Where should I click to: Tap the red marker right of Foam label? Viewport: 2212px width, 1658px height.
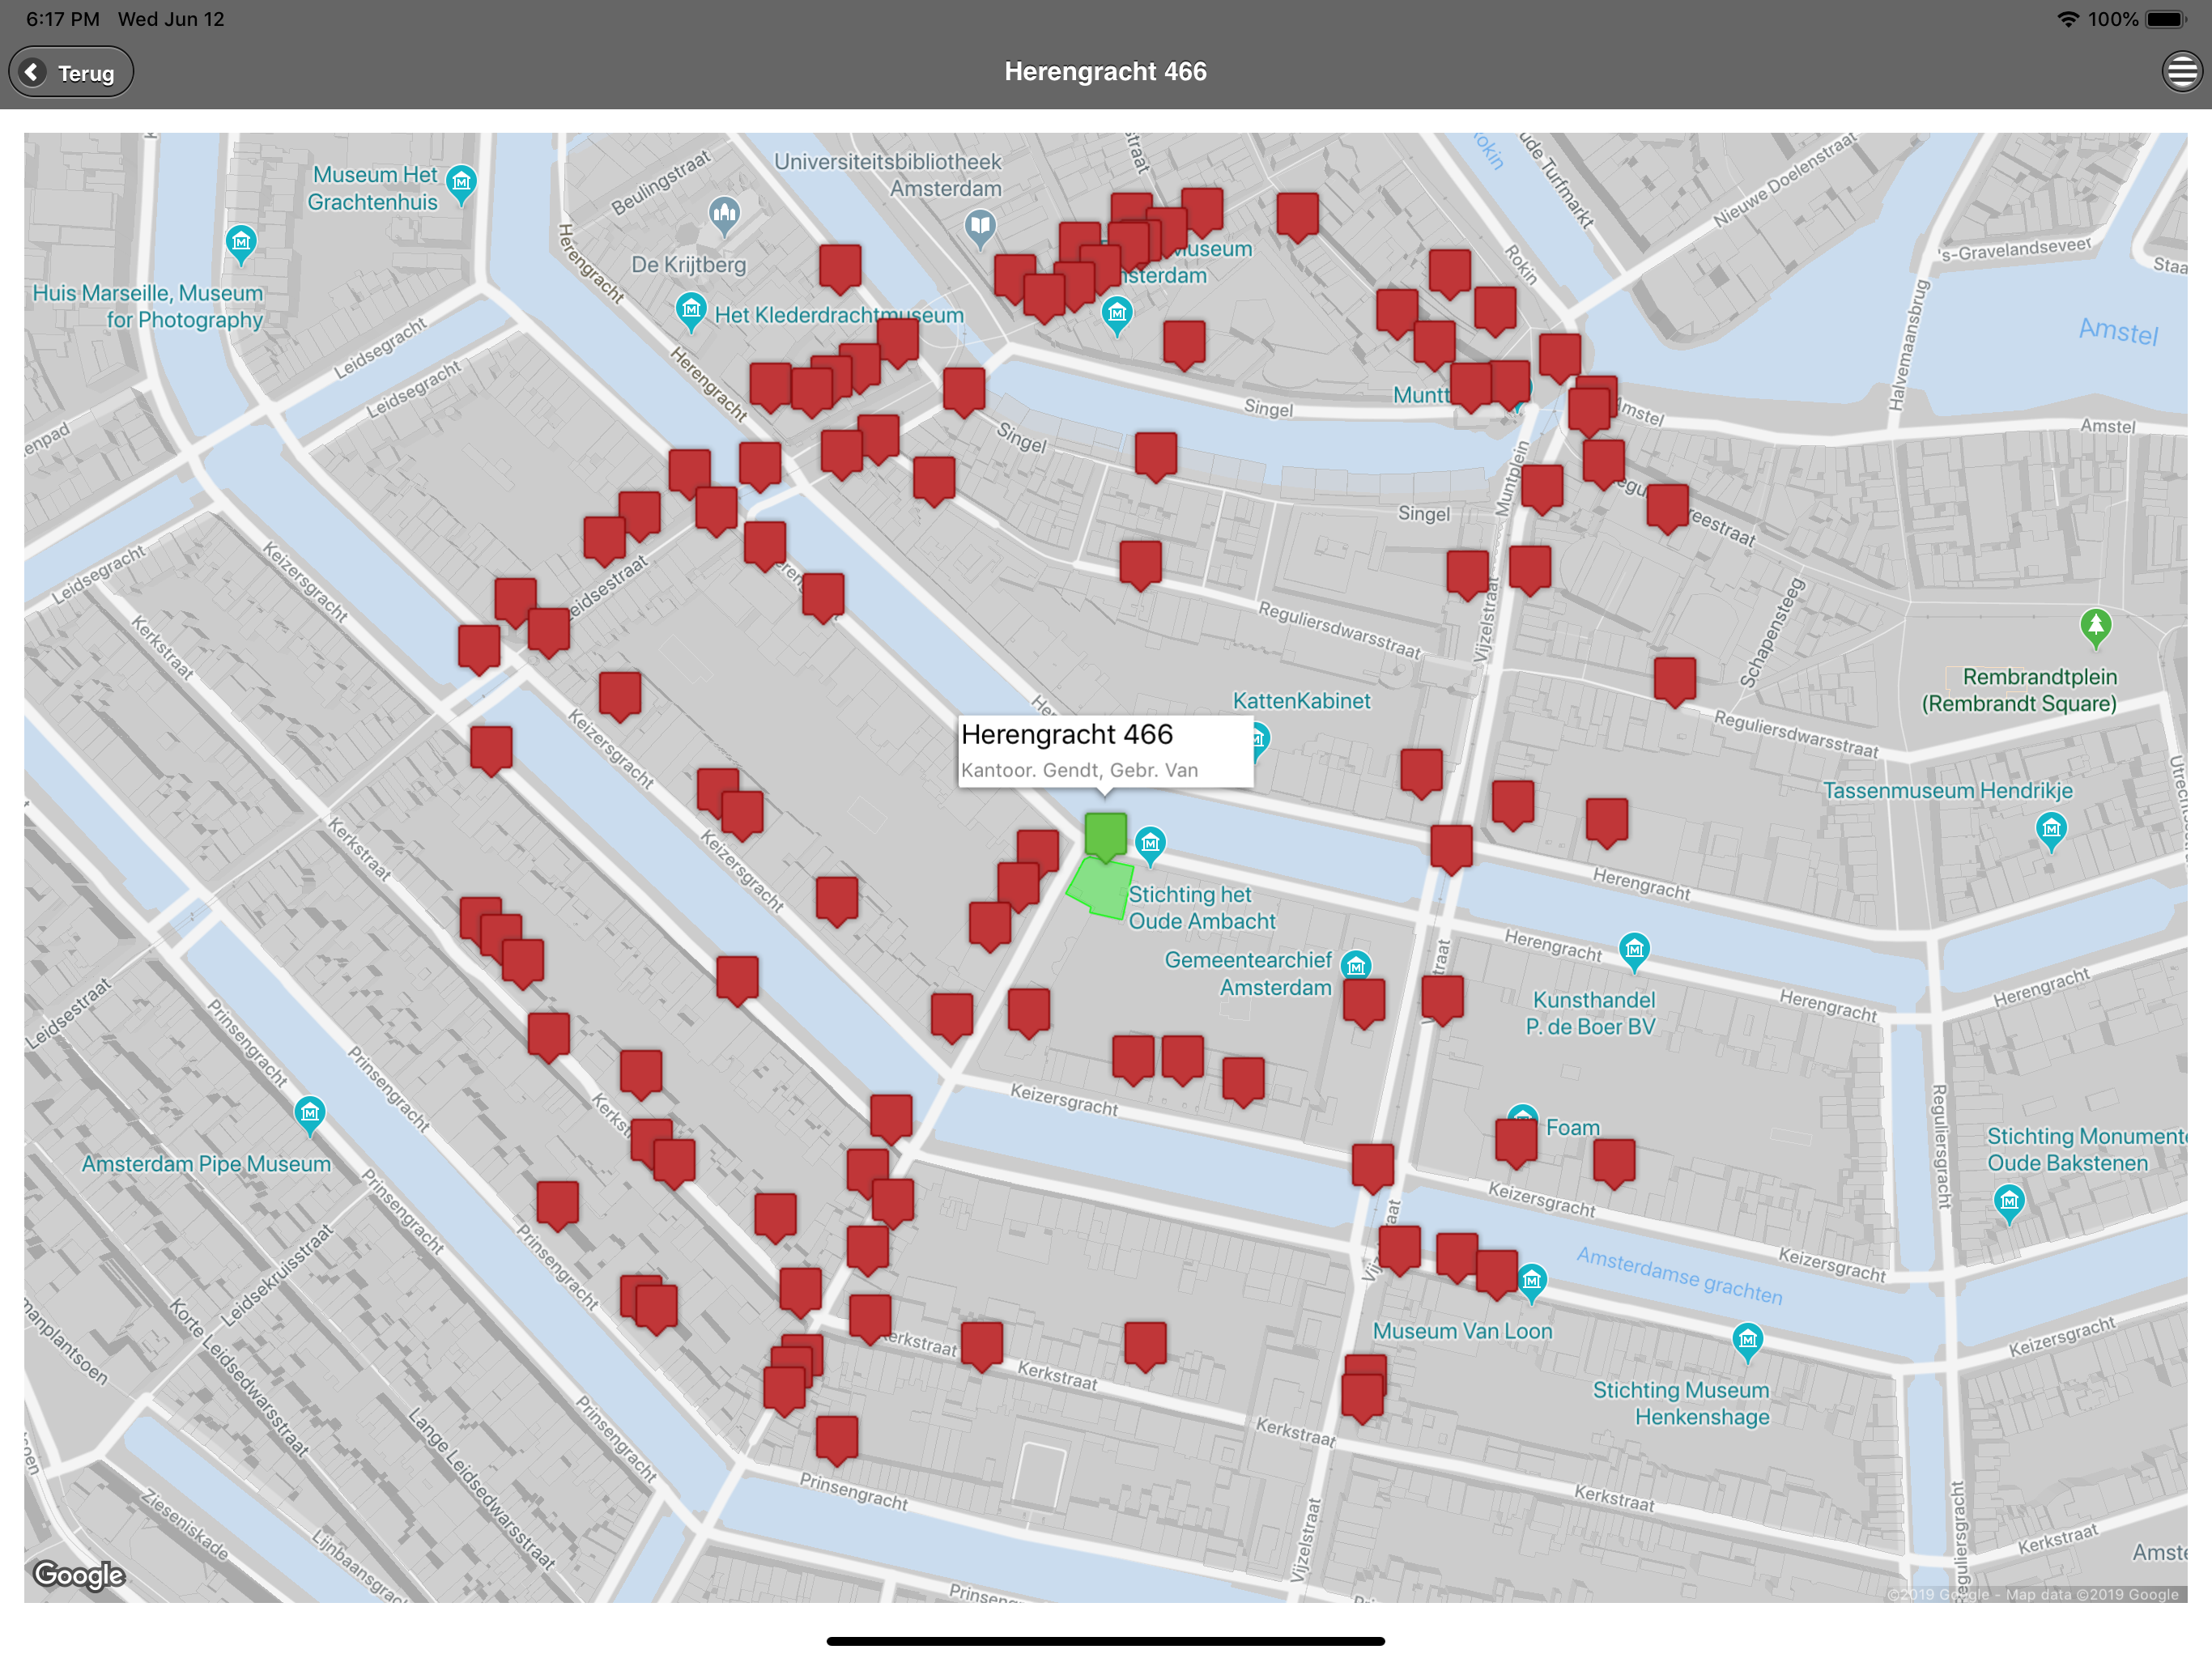1614,1163
